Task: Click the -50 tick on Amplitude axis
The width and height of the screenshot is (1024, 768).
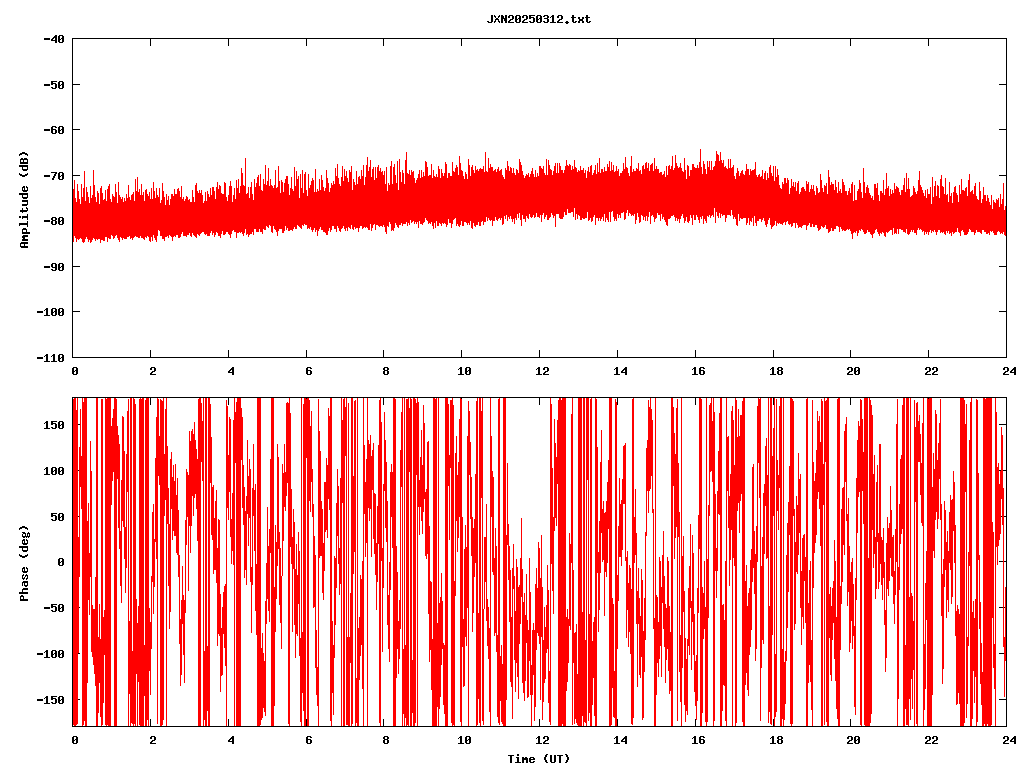Action: [54, 85]
